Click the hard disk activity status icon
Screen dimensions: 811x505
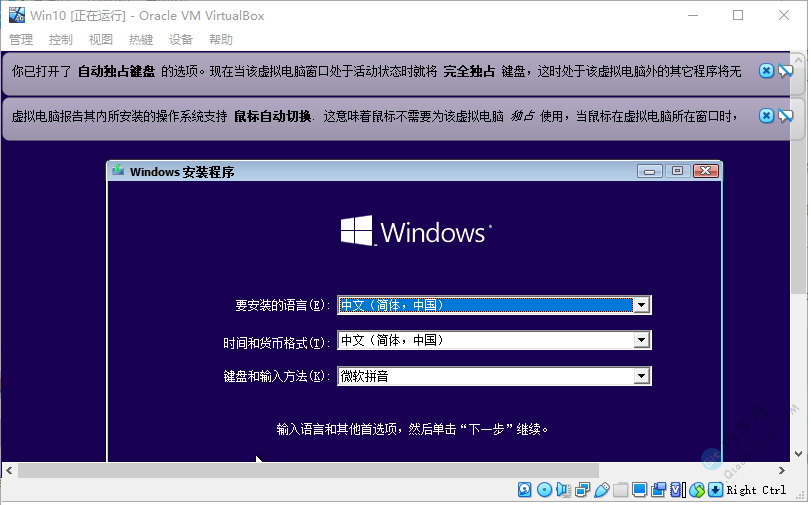pos(524,489)
